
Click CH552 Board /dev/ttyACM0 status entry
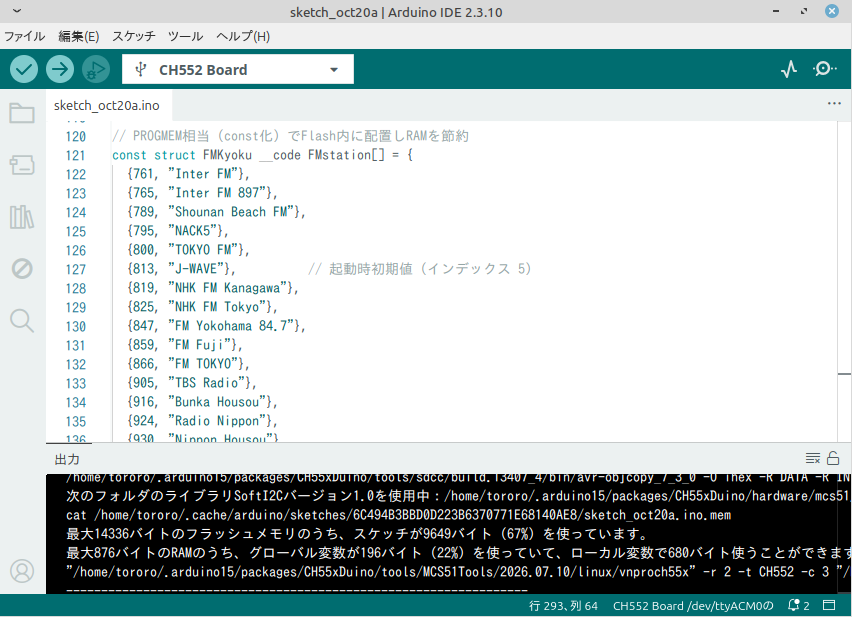pyautogui.click(x=693, y=605)
